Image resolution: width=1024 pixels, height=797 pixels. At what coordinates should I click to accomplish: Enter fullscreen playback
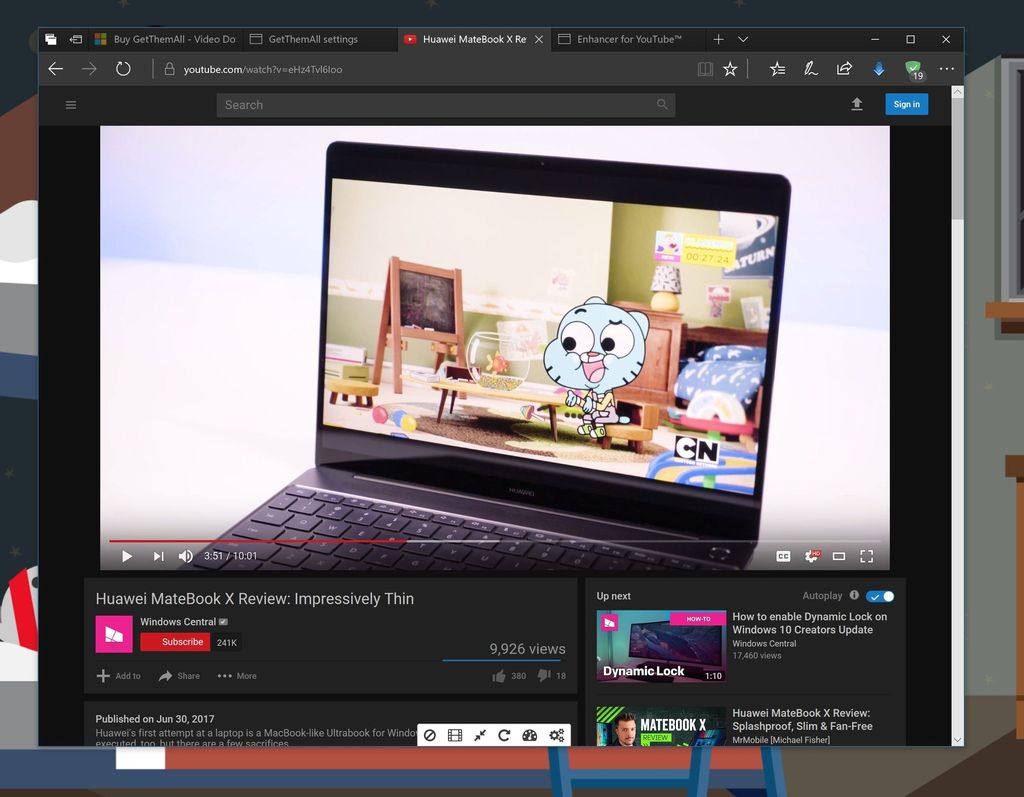pos(866,556)
